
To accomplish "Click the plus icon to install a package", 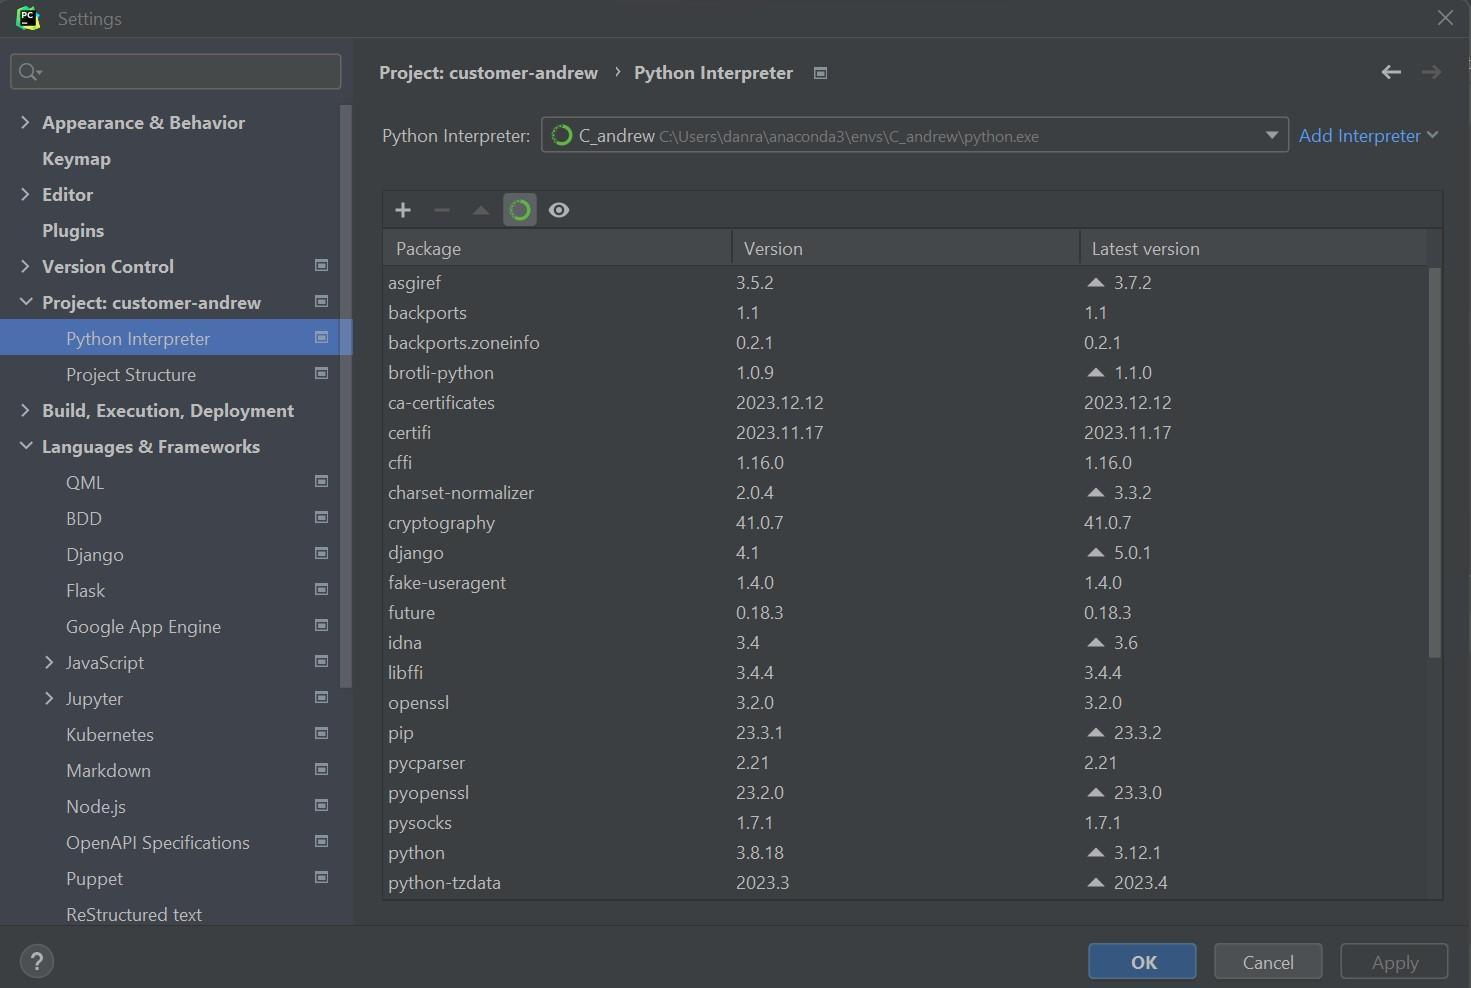I will tap(403, 210).
